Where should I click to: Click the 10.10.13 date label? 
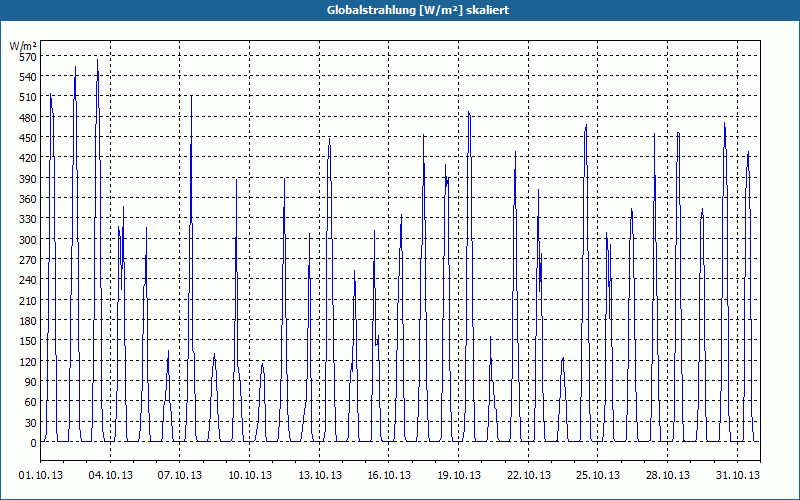[249, 476]
